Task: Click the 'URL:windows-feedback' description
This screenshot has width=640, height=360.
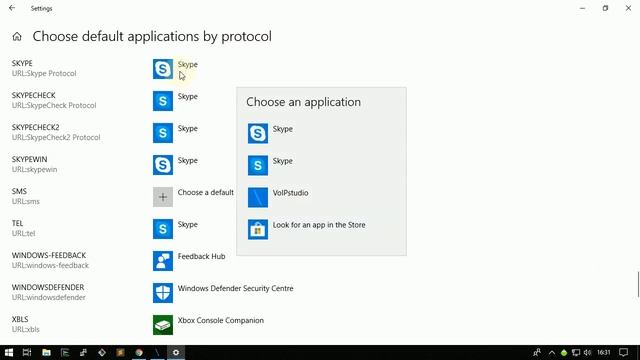Action: click(50, 265)
